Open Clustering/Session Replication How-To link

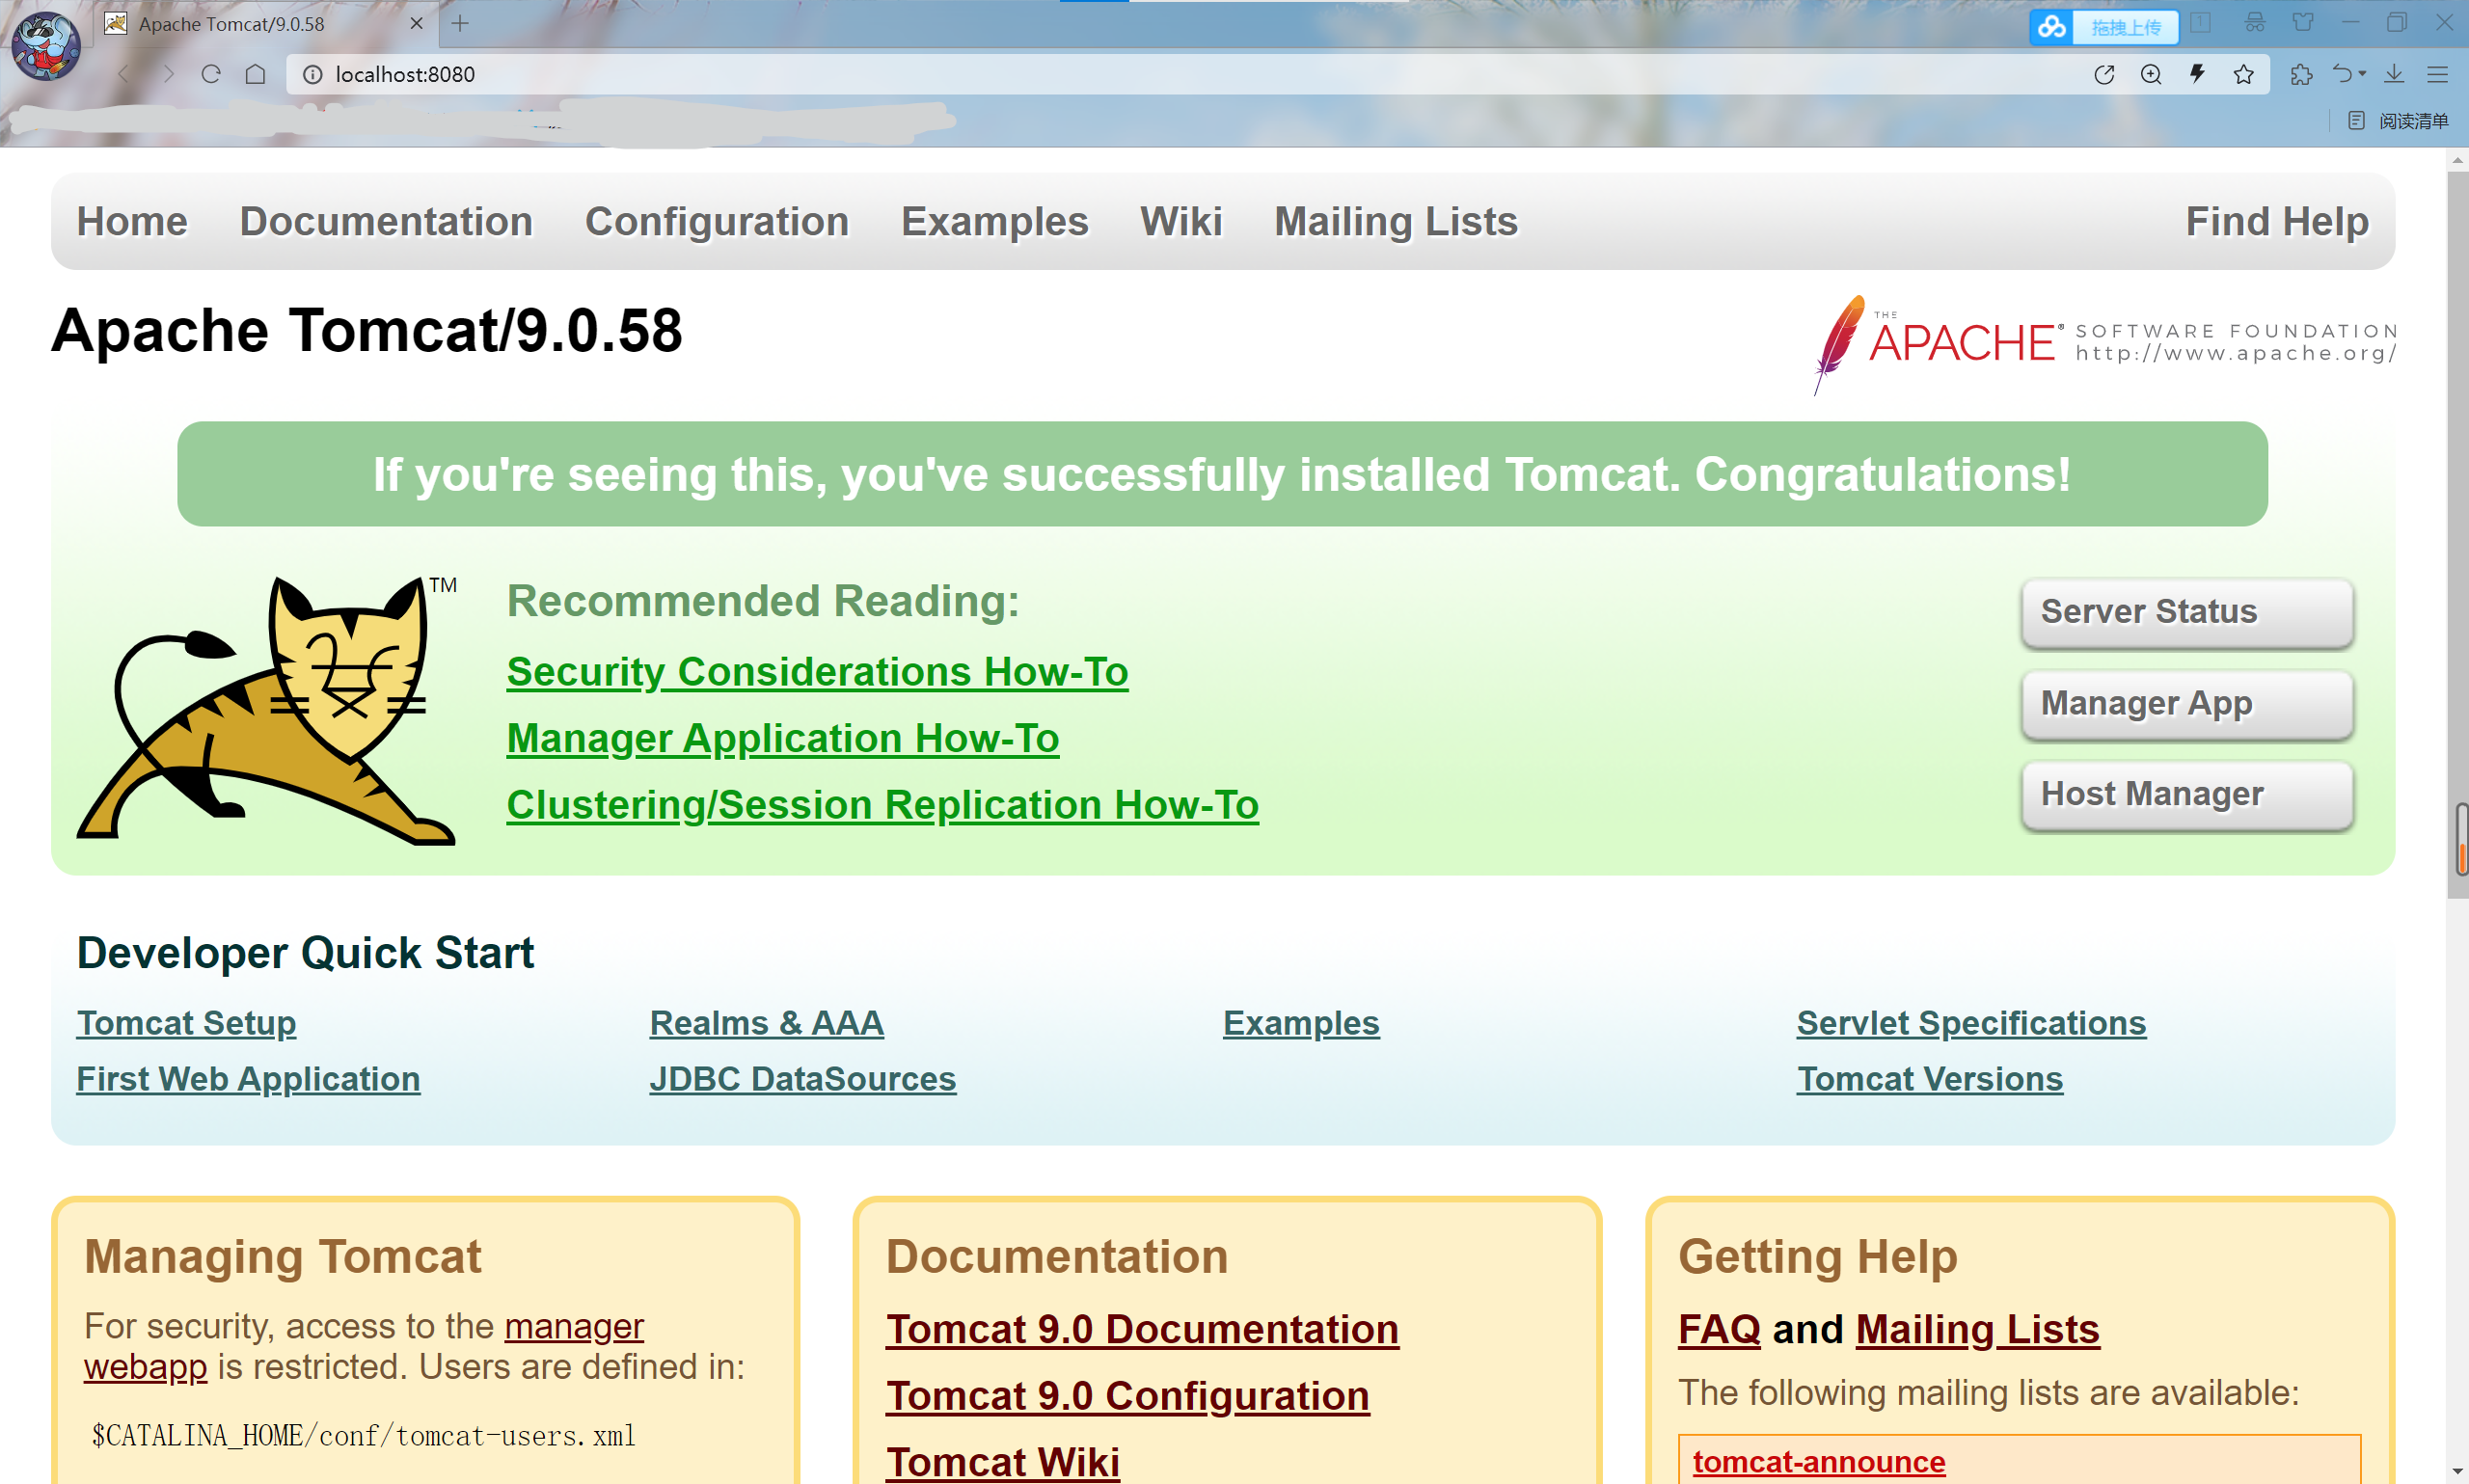883,806
